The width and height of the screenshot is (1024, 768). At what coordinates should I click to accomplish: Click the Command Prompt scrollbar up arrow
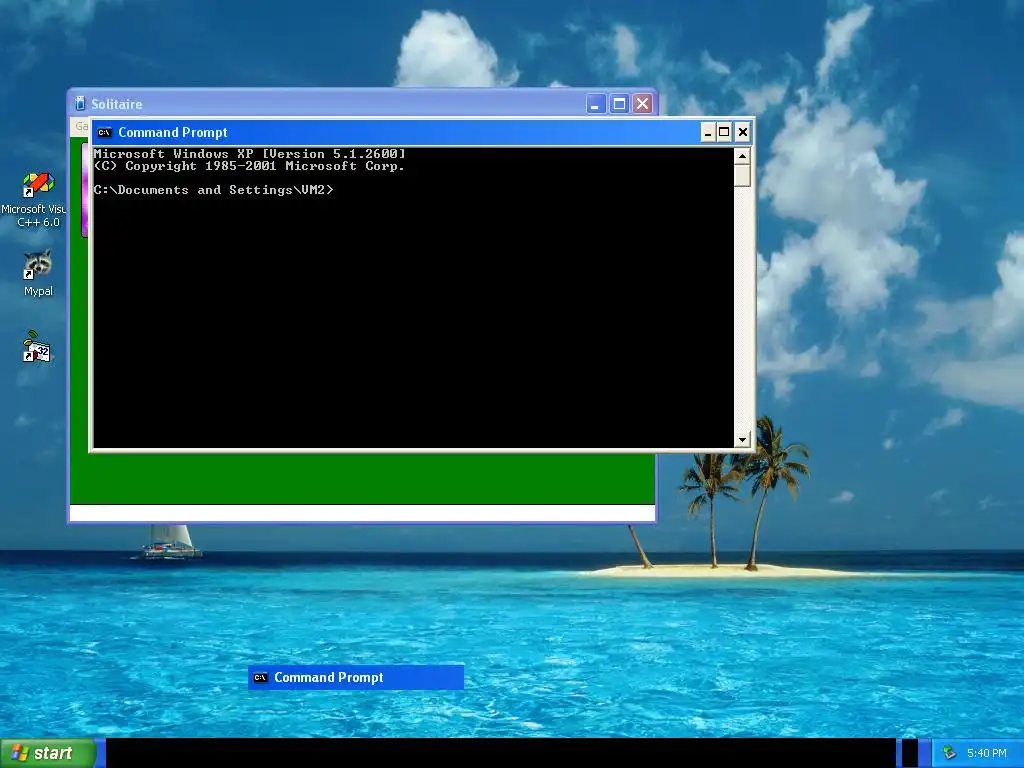coord(742,156)
